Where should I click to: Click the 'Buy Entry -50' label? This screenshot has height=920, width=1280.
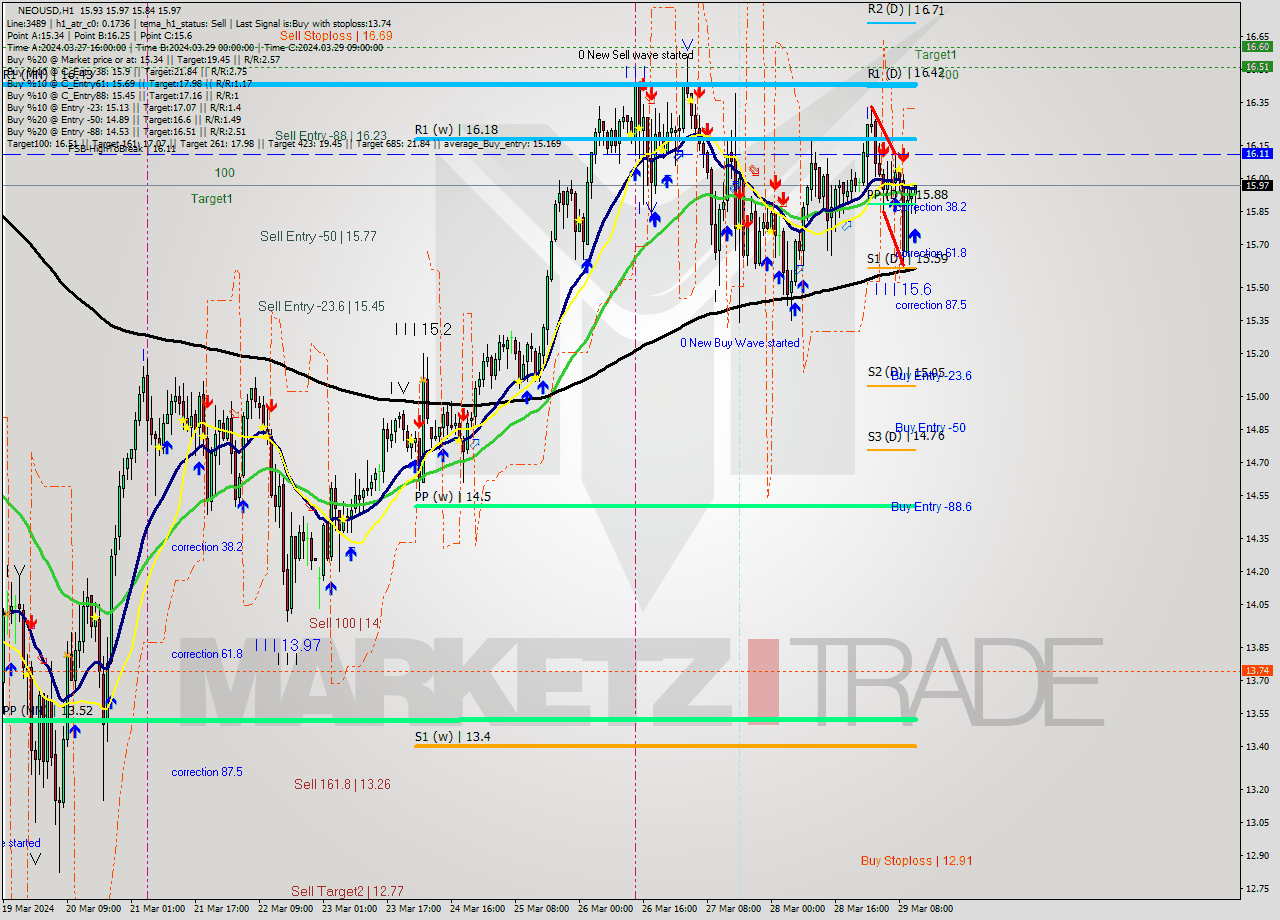pos(930,428)
